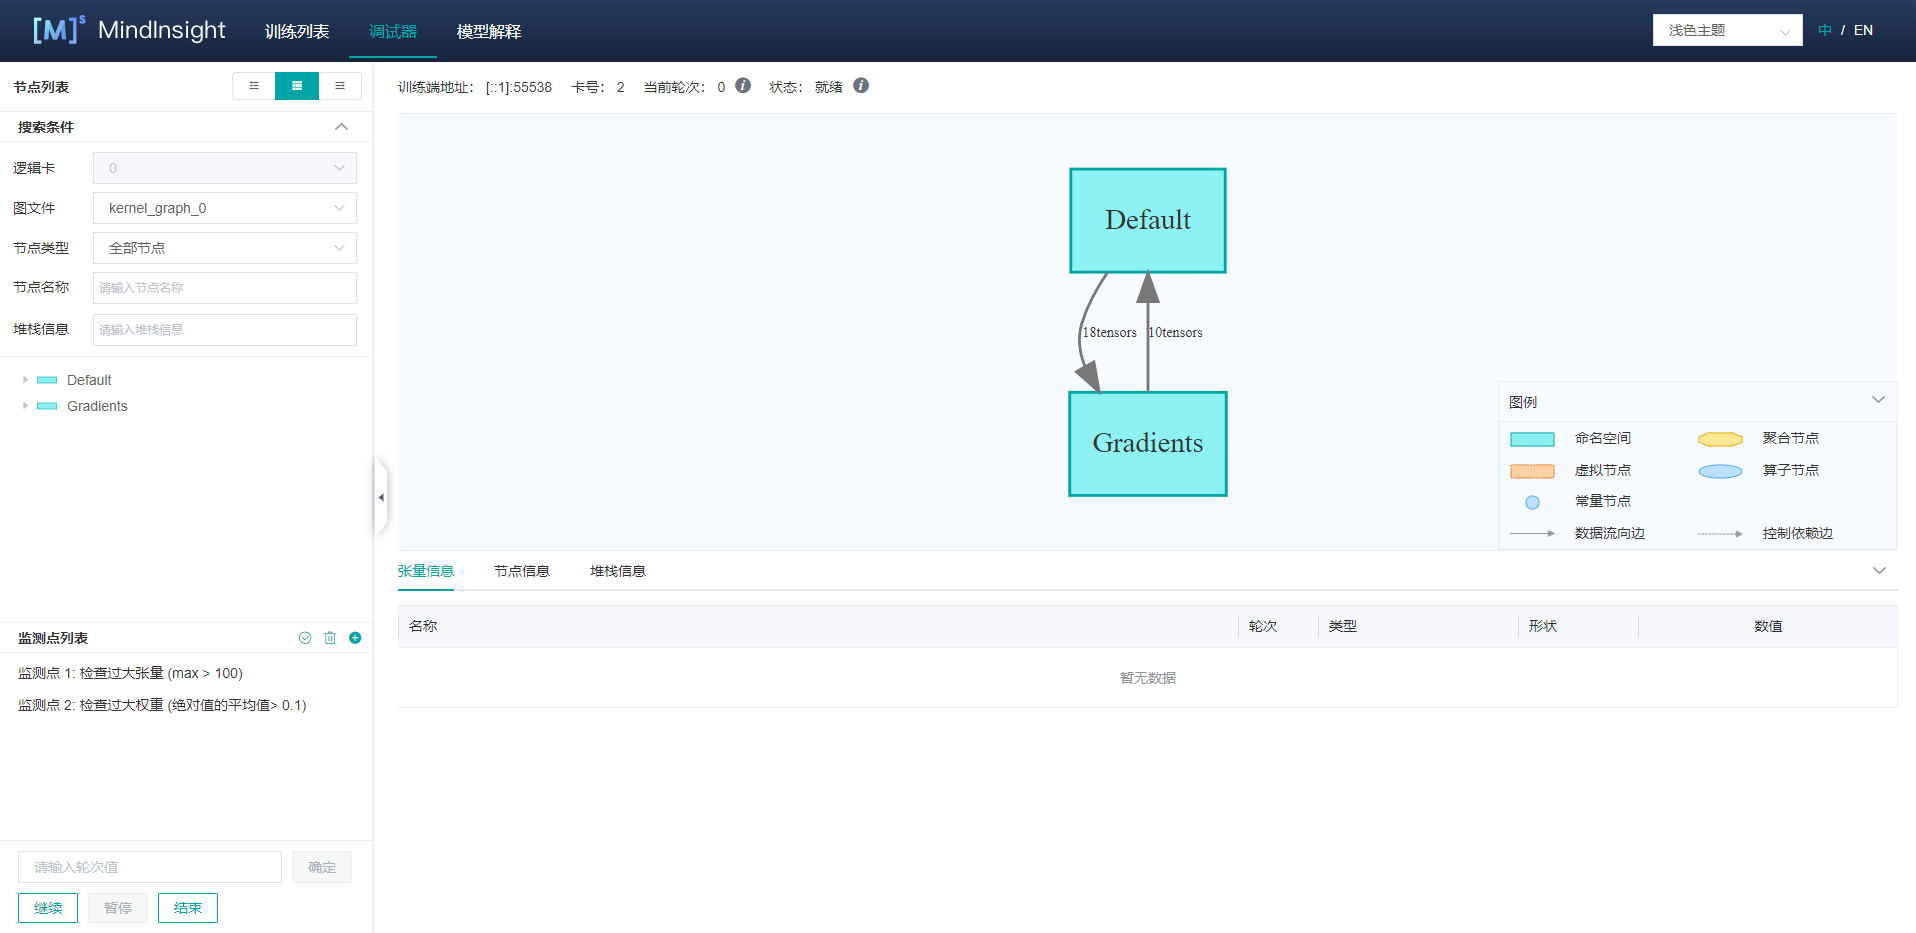Click info icon next to 状态 就绪
Image resolution: width=1916 pixels, height=933 pixels.
pos(861,86)
